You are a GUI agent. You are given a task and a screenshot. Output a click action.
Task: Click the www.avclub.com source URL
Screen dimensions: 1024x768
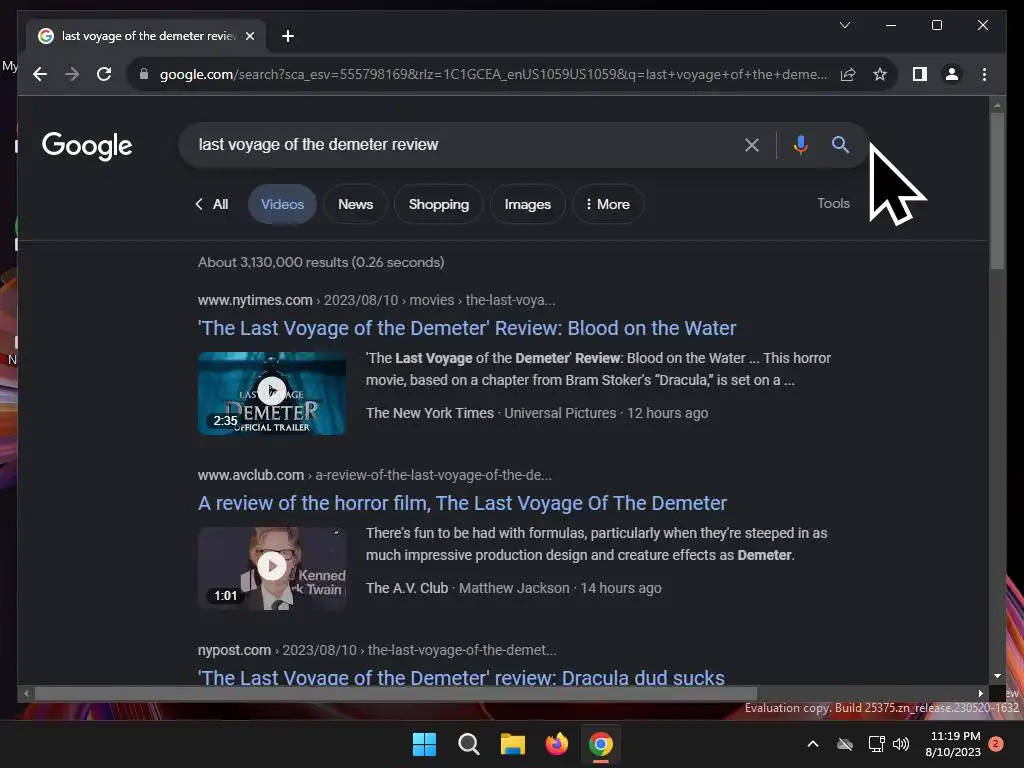tap(251, 475)
